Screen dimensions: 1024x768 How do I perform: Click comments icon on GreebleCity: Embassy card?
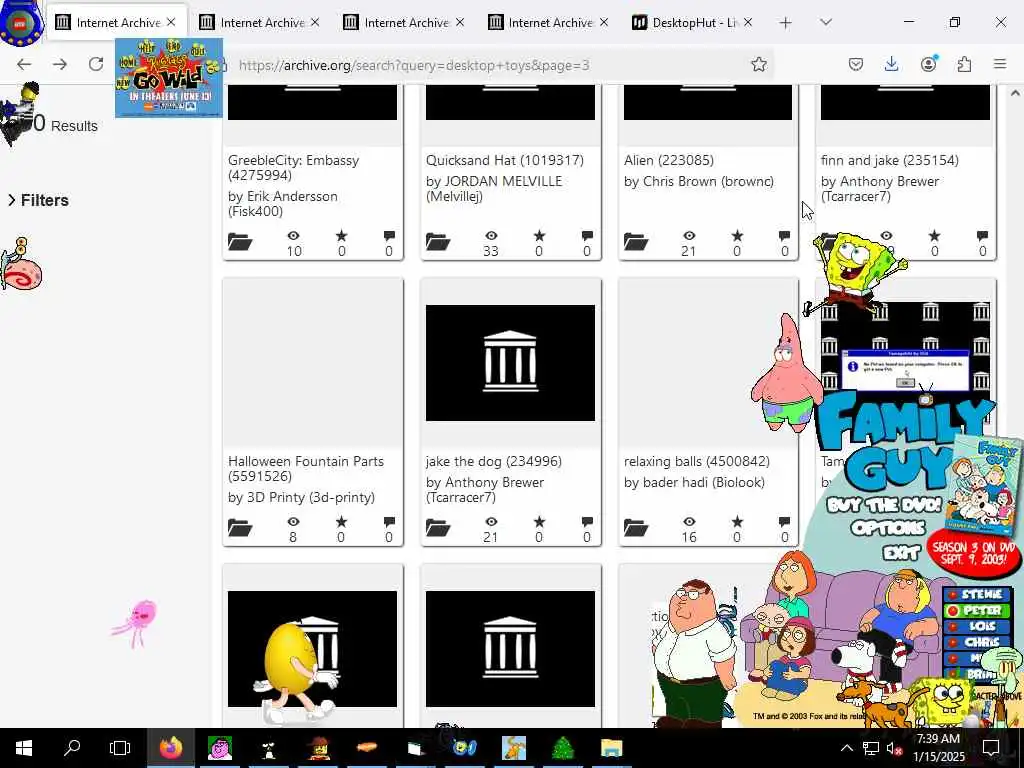(389, 235)
